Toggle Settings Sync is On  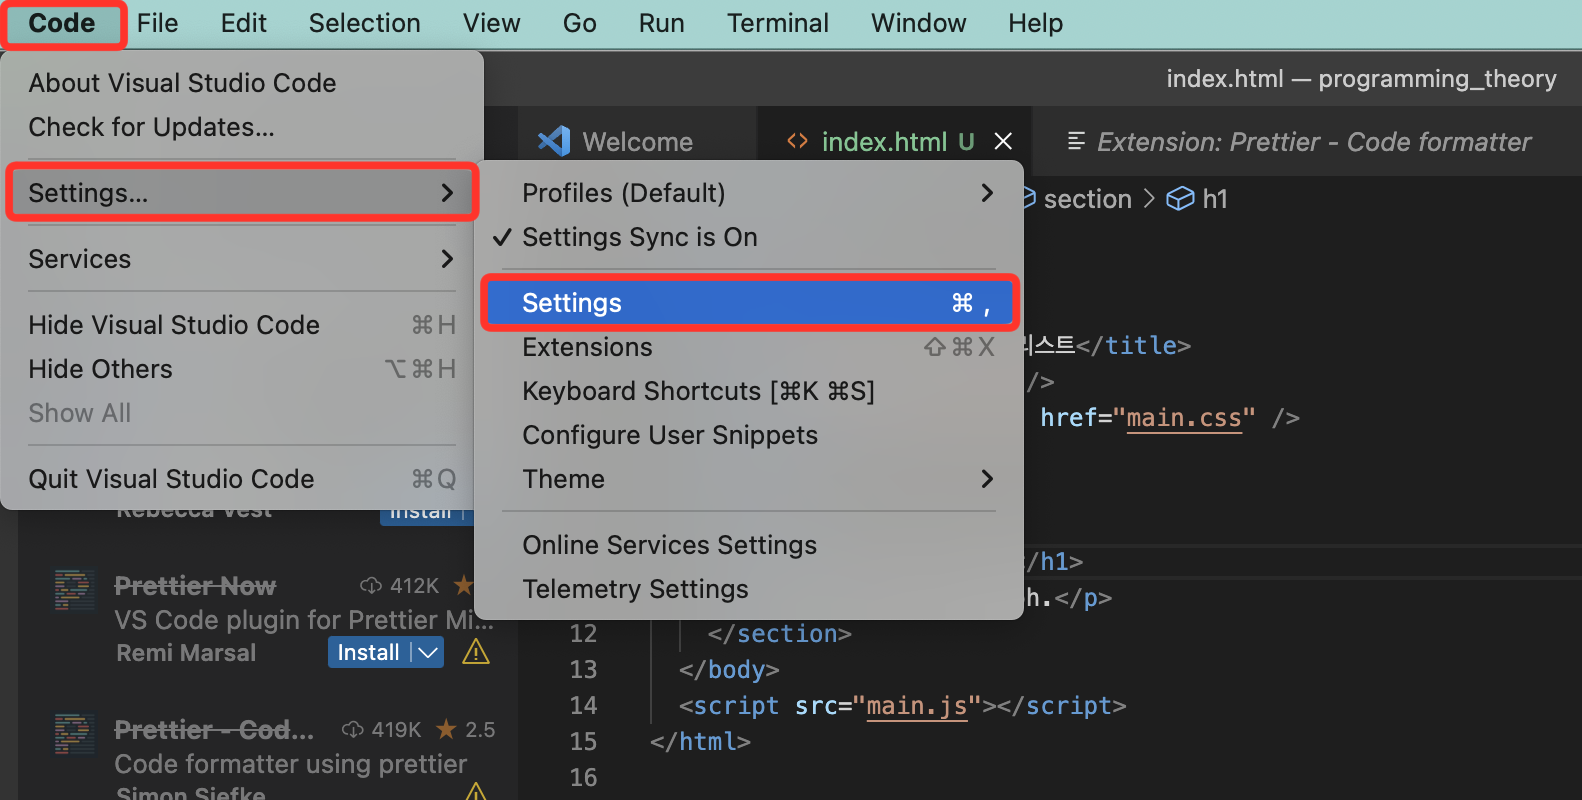[749, 237]
